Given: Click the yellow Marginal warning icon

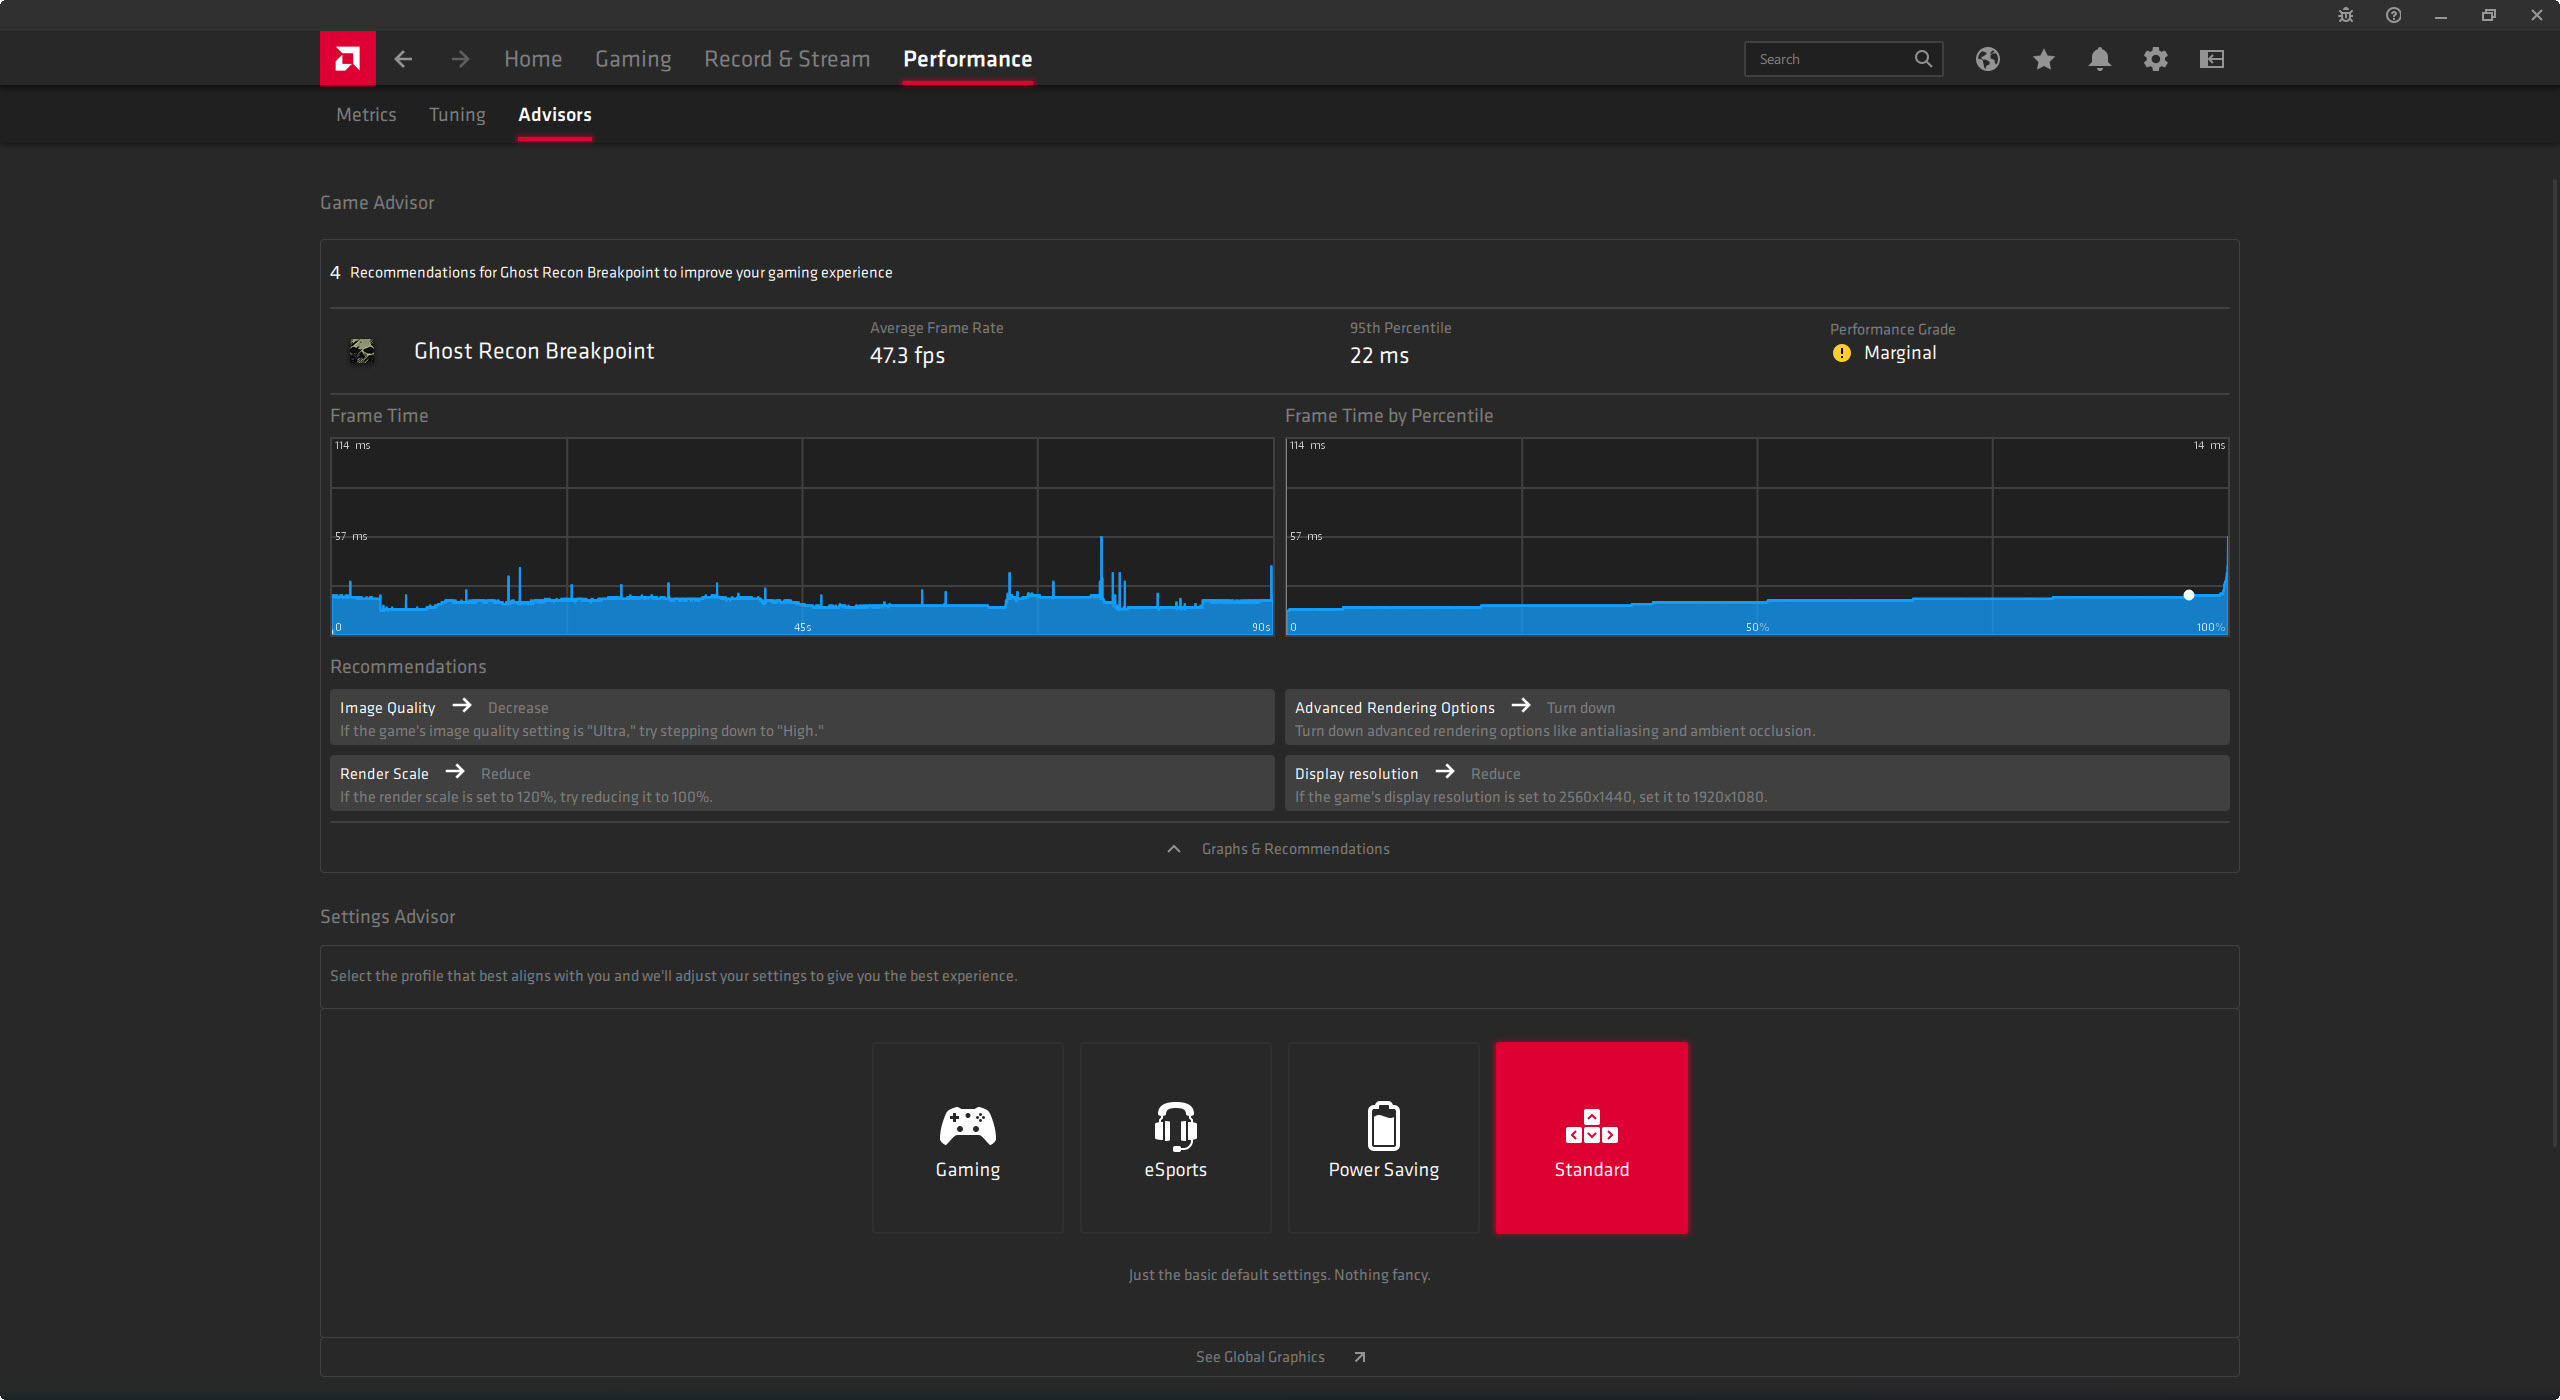Looking at the screenshot, I should (x=1842, y=353).
